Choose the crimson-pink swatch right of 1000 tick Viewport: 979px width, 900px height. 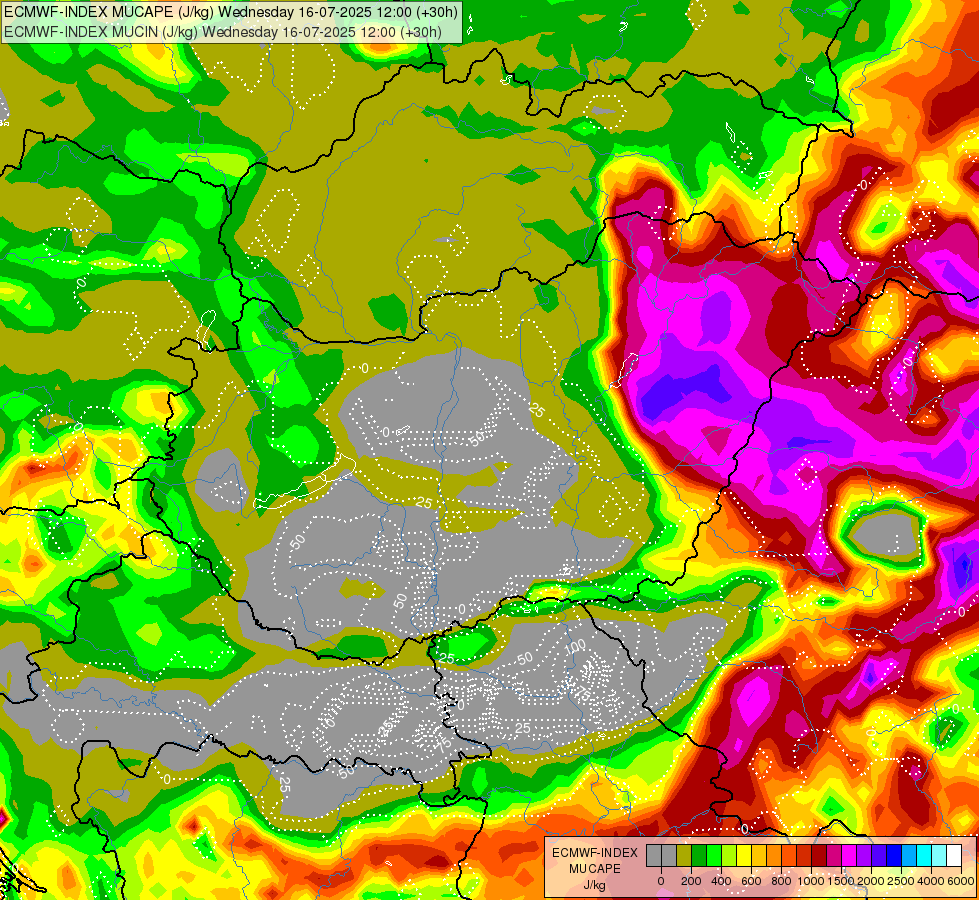[835, 855]
